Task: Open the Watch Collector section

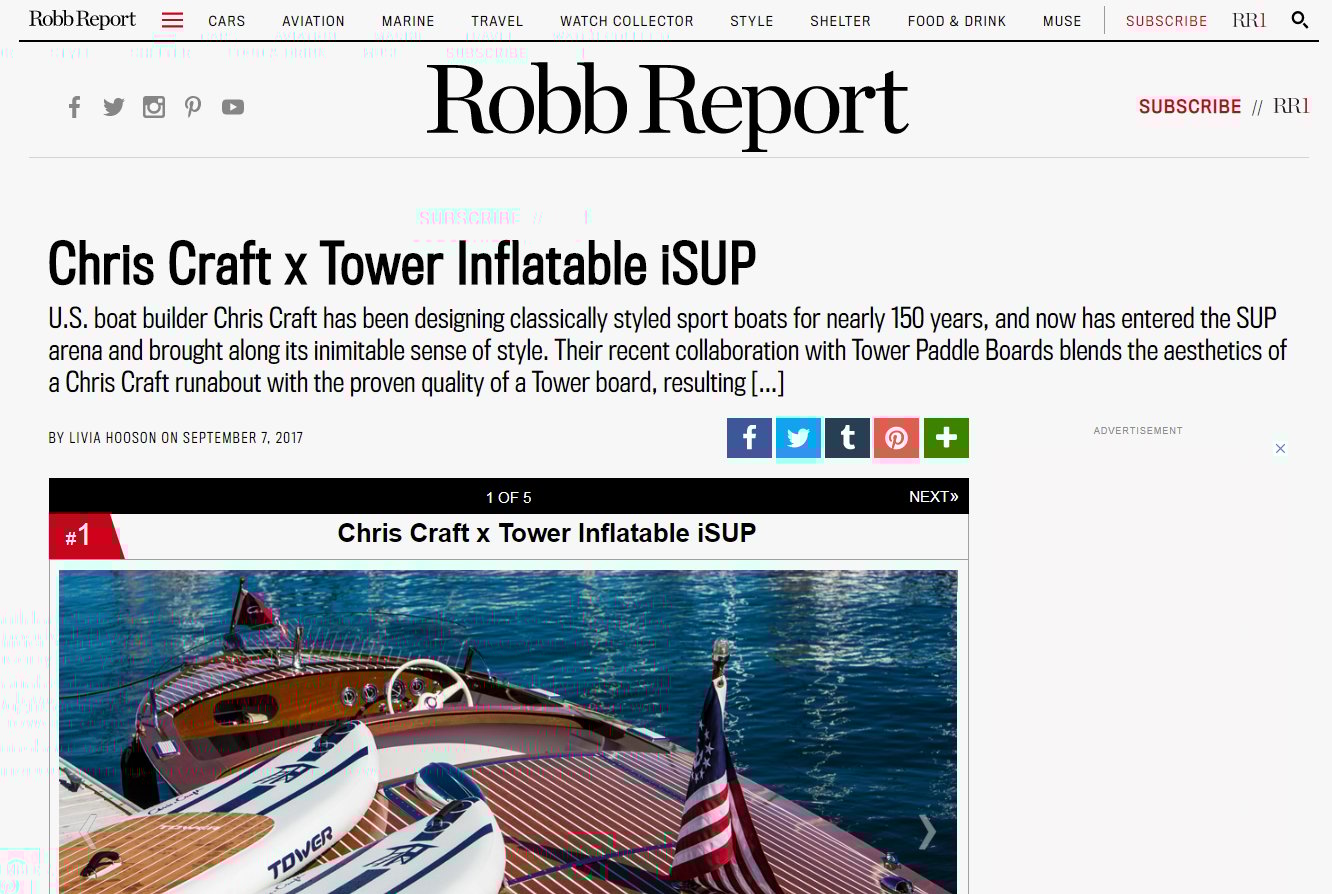Action: (x=627, y=21)
